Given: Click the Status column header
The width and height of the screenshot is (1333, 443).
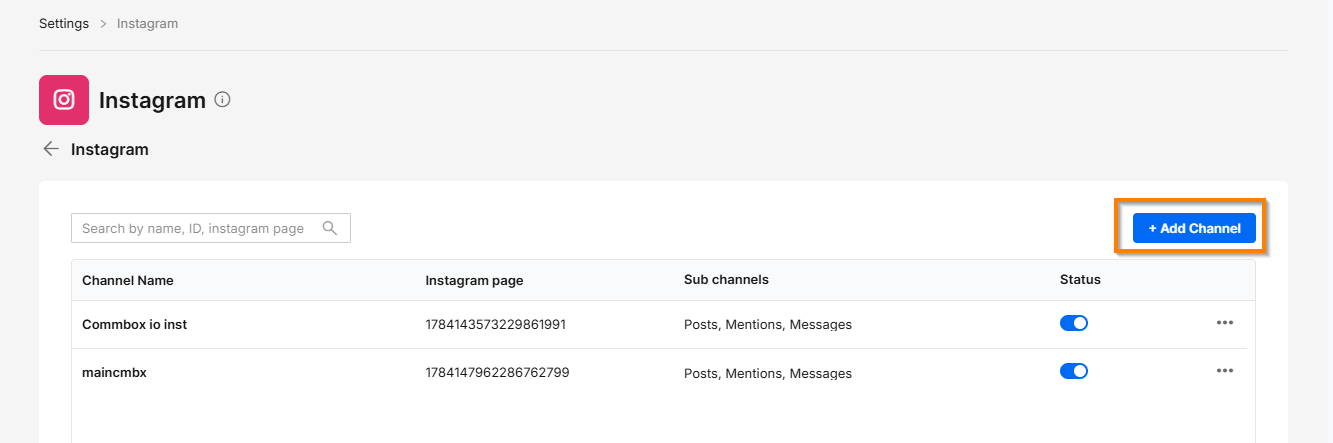Looking at the screenshot, I should (x=1080, y=280).
